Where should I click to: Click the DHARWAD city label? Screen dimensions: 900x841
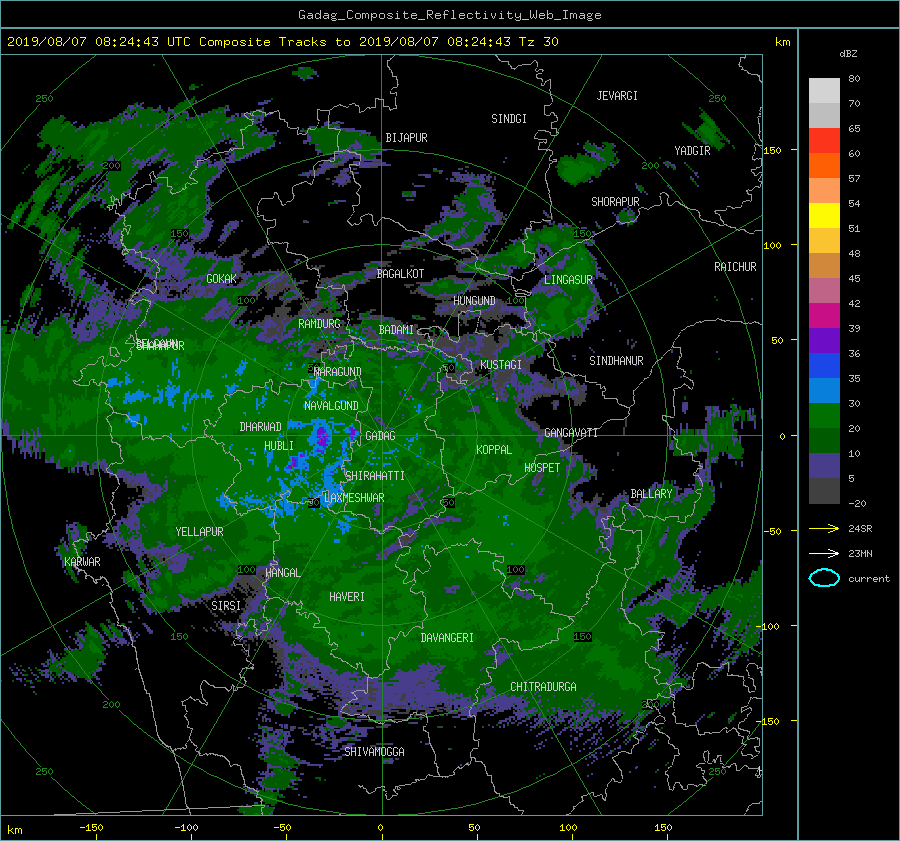pos(260,427)
